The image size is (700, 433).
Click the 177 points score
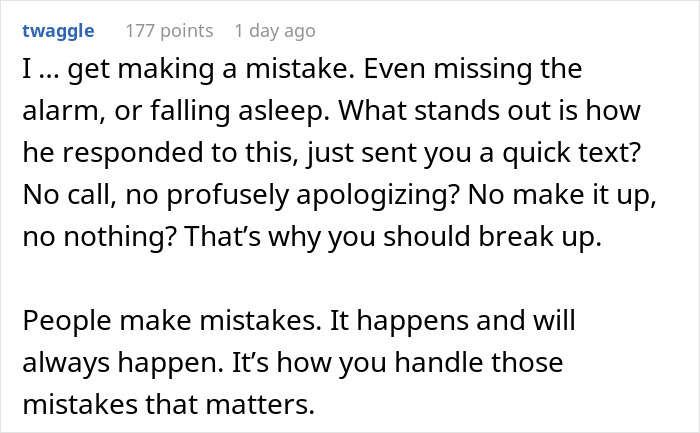tap(169, 31)
